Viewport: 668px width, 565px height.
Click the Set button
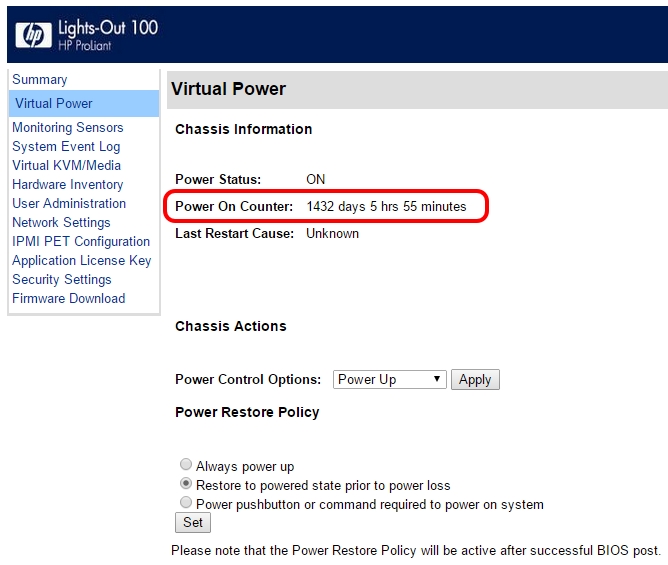pos(193,522)
